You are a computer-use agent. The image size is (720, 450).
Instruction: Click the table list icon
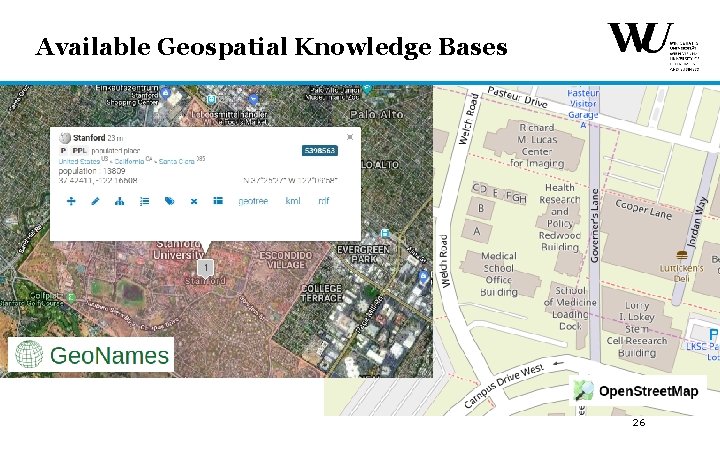[x=218, y=201]
